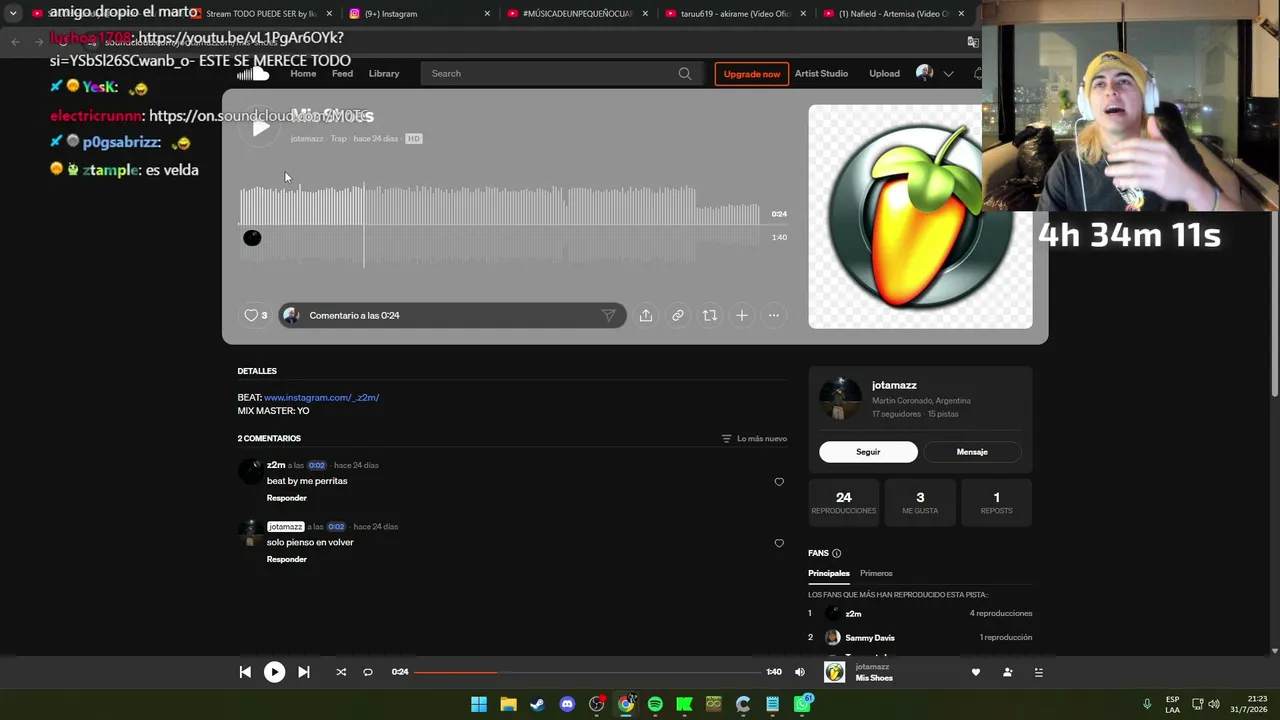Click the magnifier search icon
Image resolution: width=1280 pixels, height=720 pixels.
point(685,73)
